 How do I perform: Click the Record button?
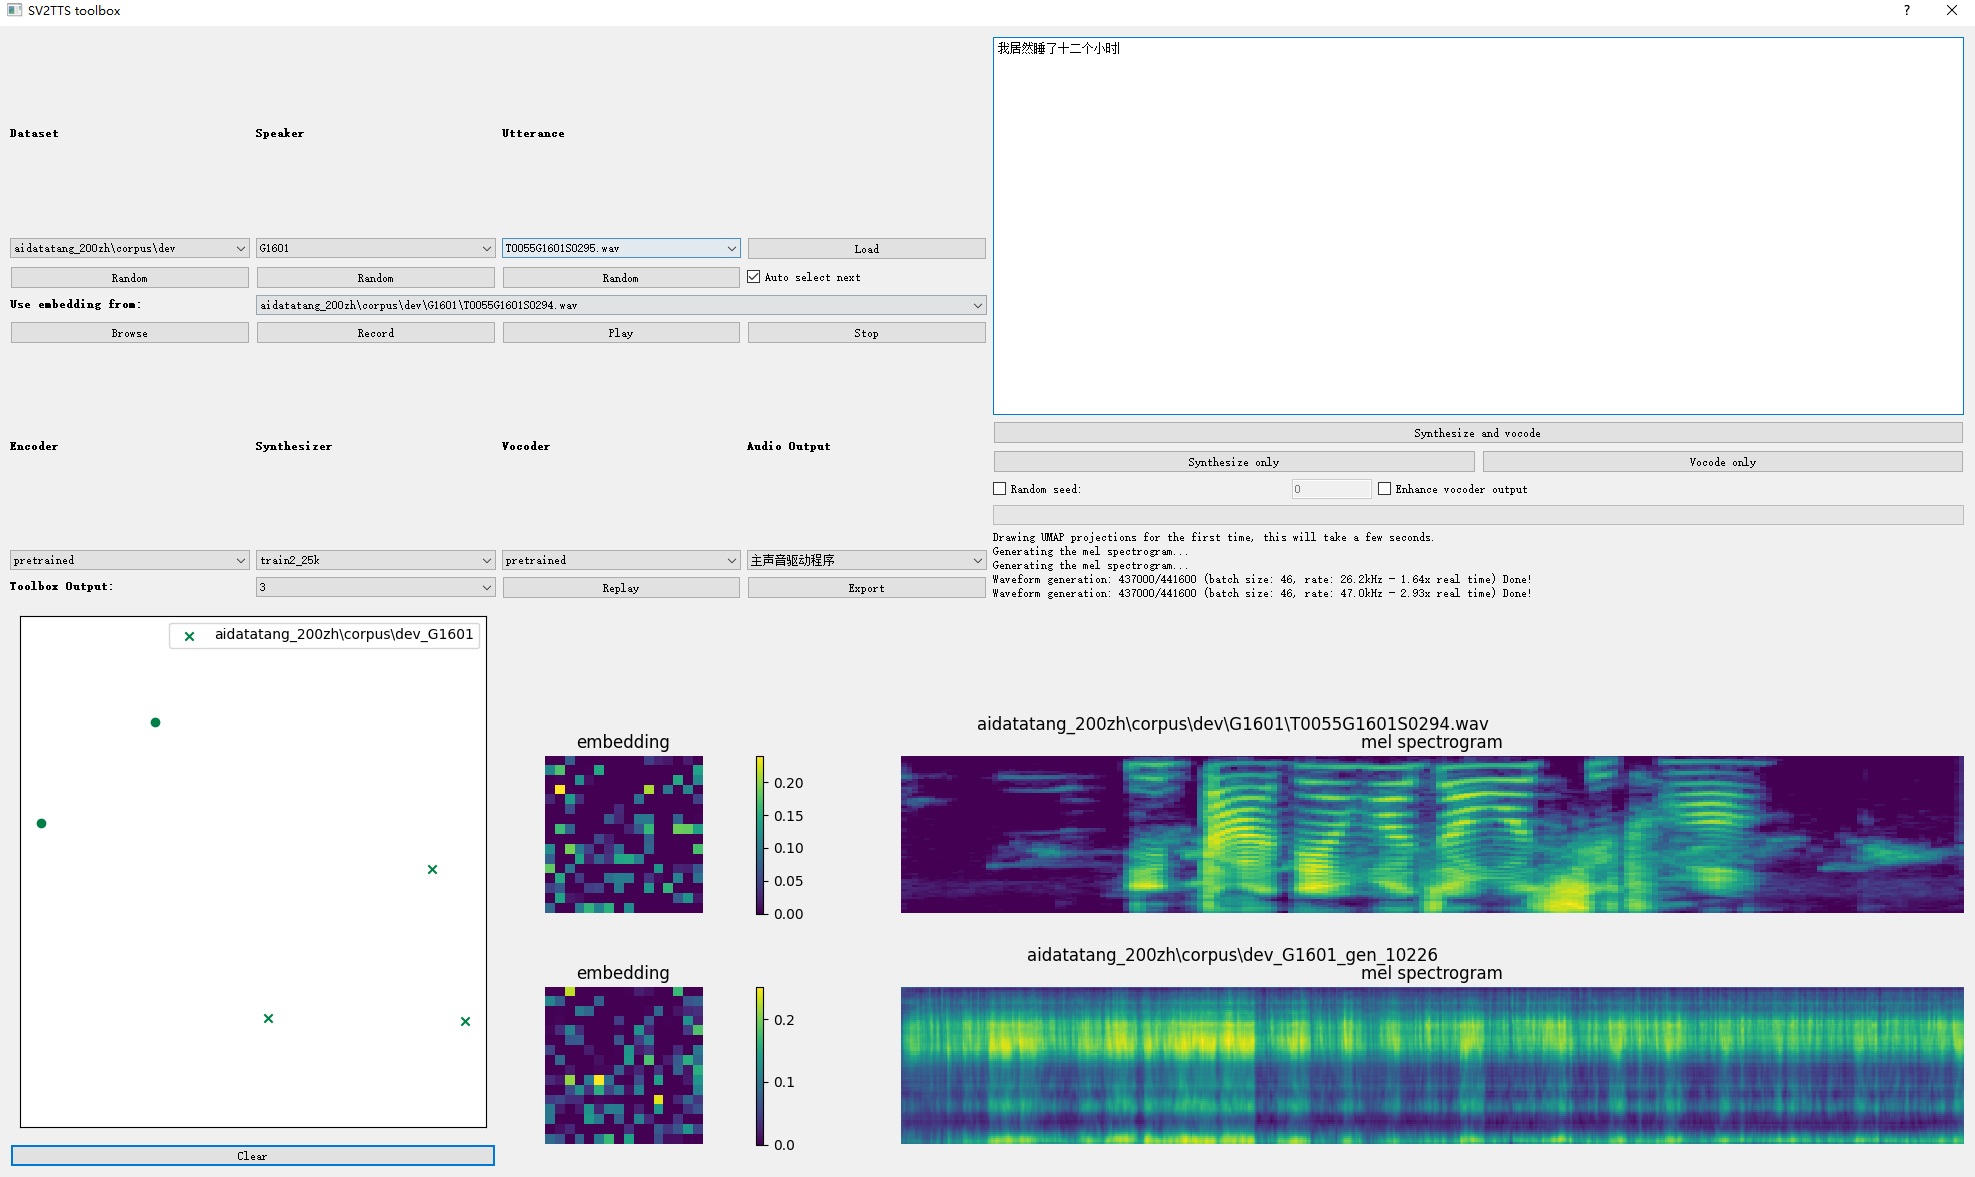point(375,333)
